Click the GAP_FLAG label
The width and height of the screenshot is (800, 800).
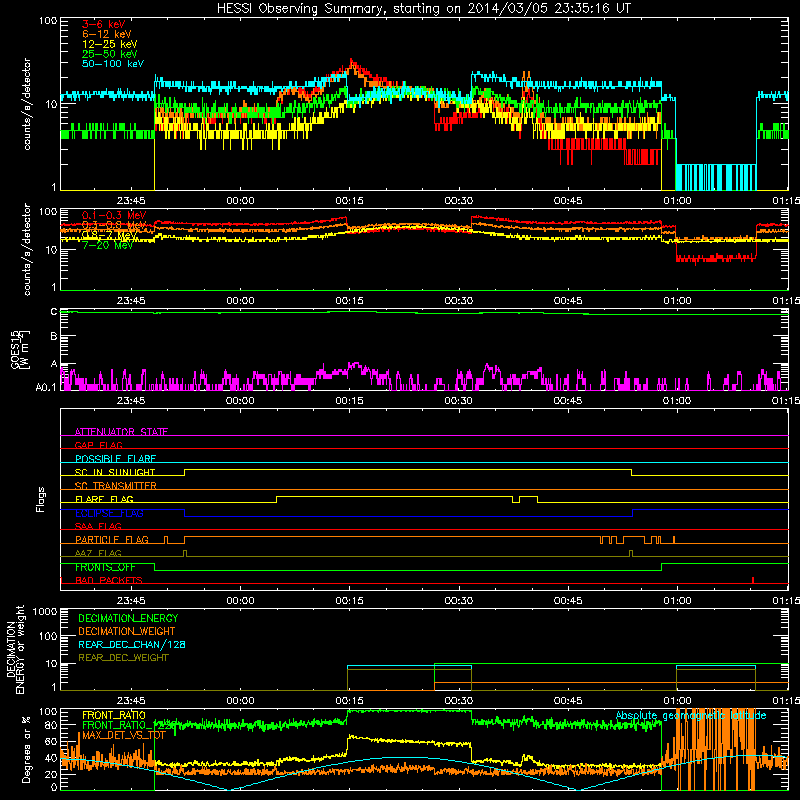click(98, 445)
